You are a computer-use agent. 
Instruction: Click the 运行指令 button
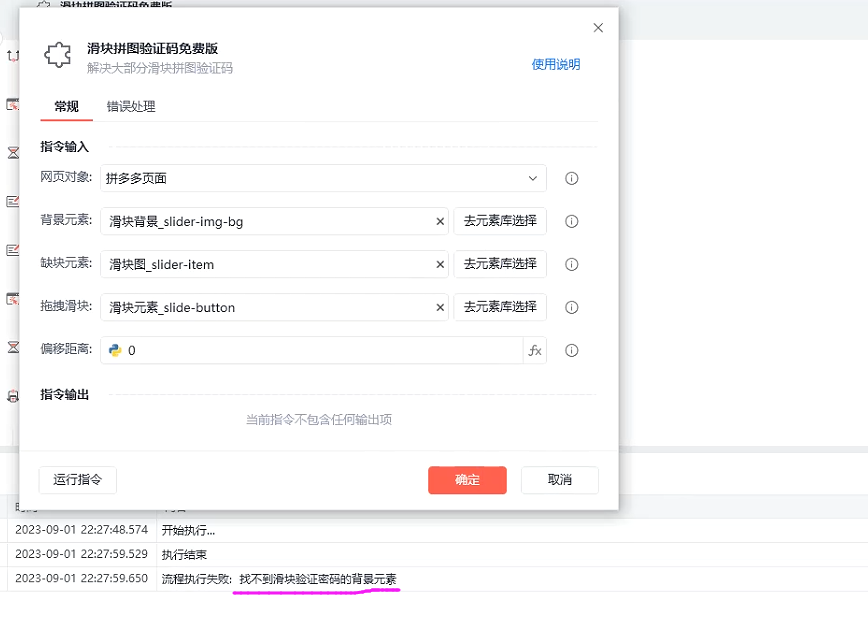click(78, 480)
